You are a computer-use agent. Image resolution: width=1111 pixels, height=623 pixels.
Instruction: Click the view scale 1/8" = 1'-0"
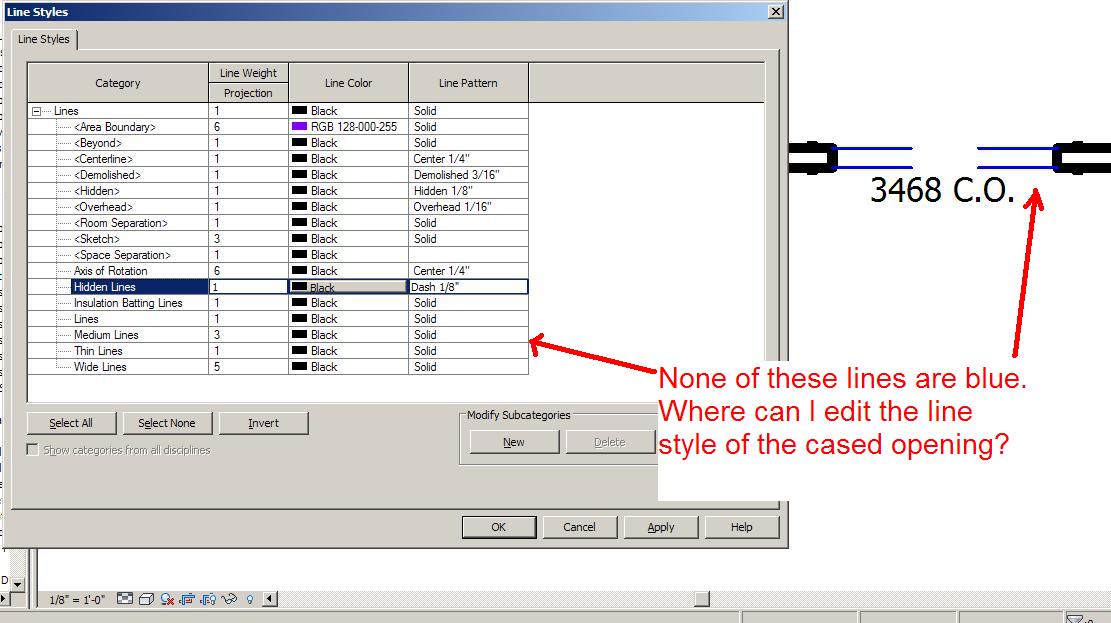click(x=77, y=600)
